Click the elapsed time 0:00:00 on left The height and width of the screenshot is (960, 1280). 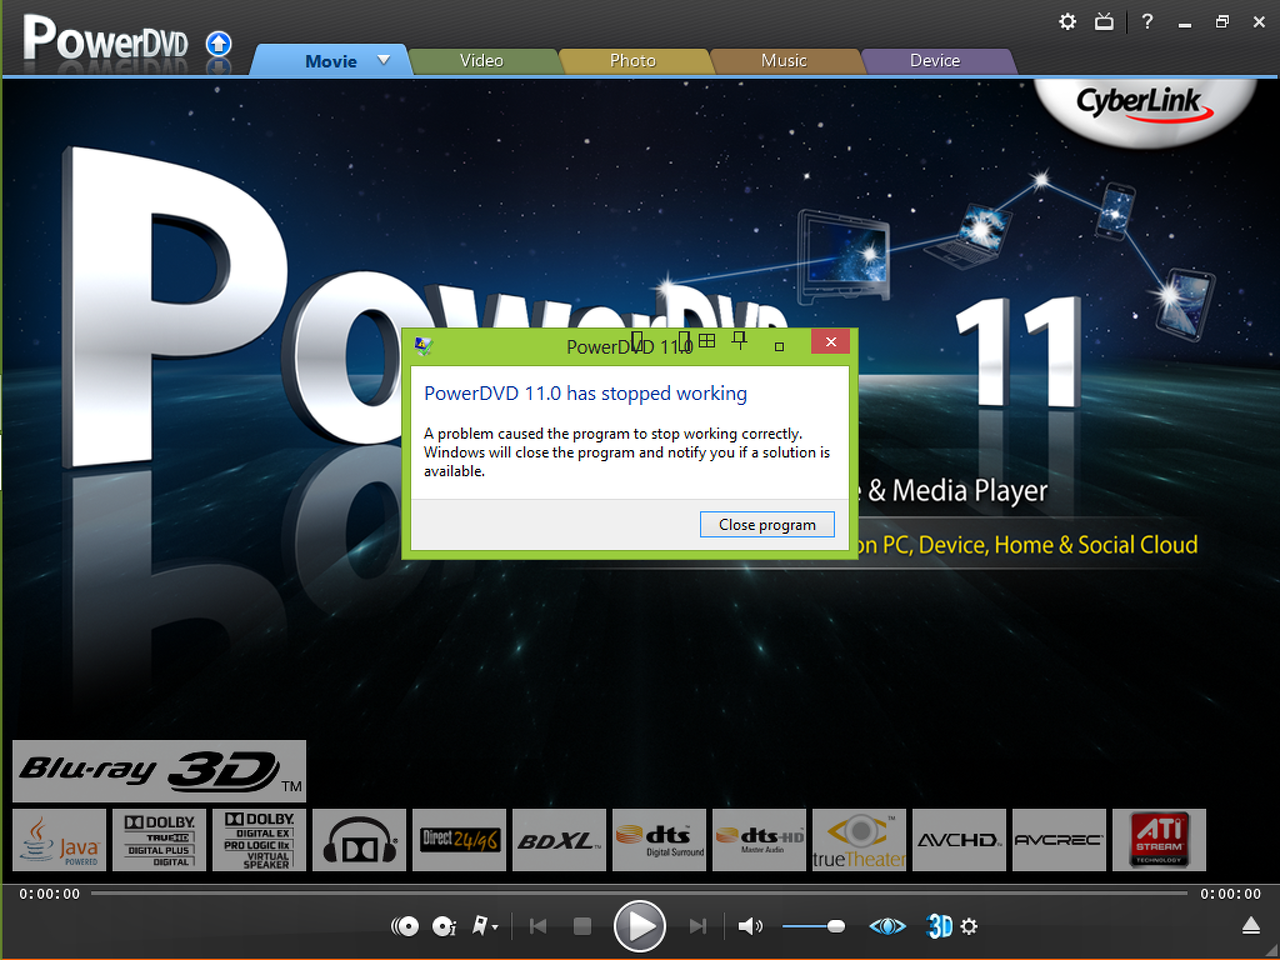(50, 894)
